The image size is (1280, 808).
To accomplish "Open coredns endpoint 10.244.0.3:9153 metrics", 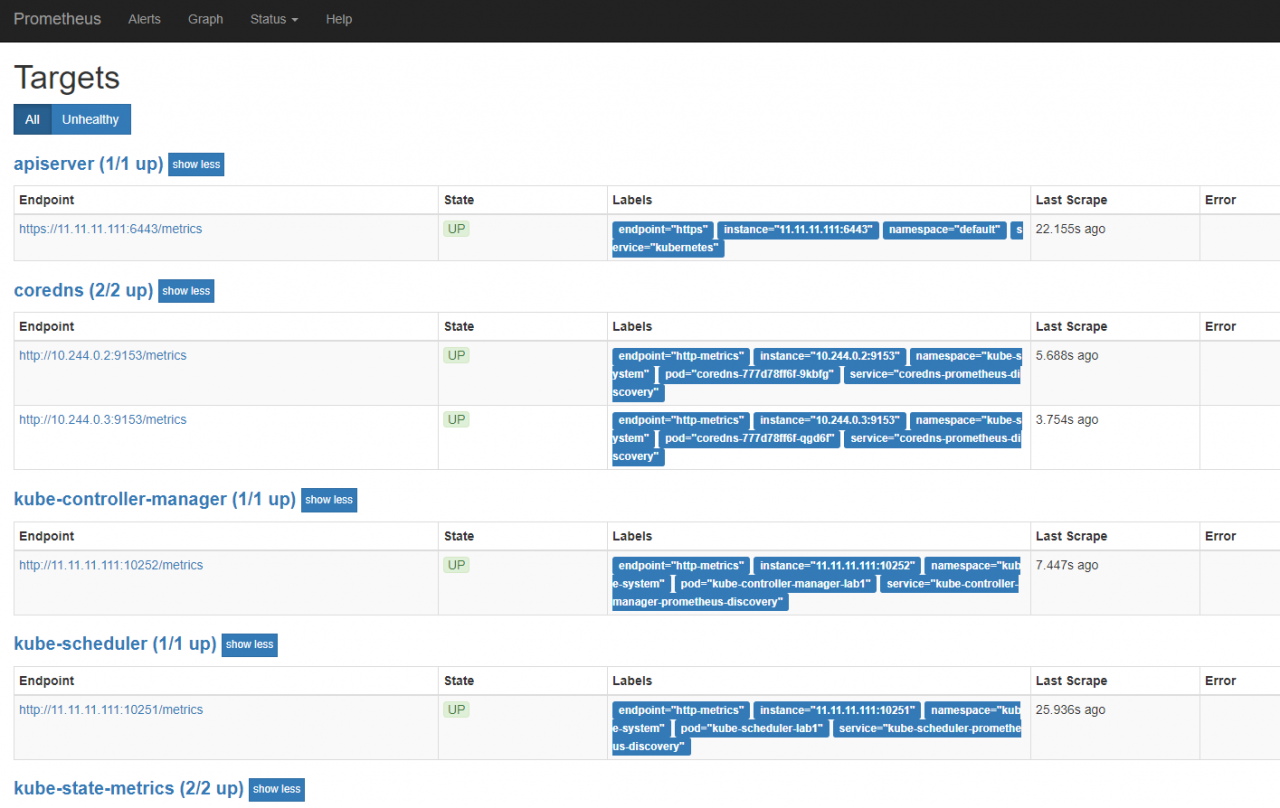I will pos(102,420).
